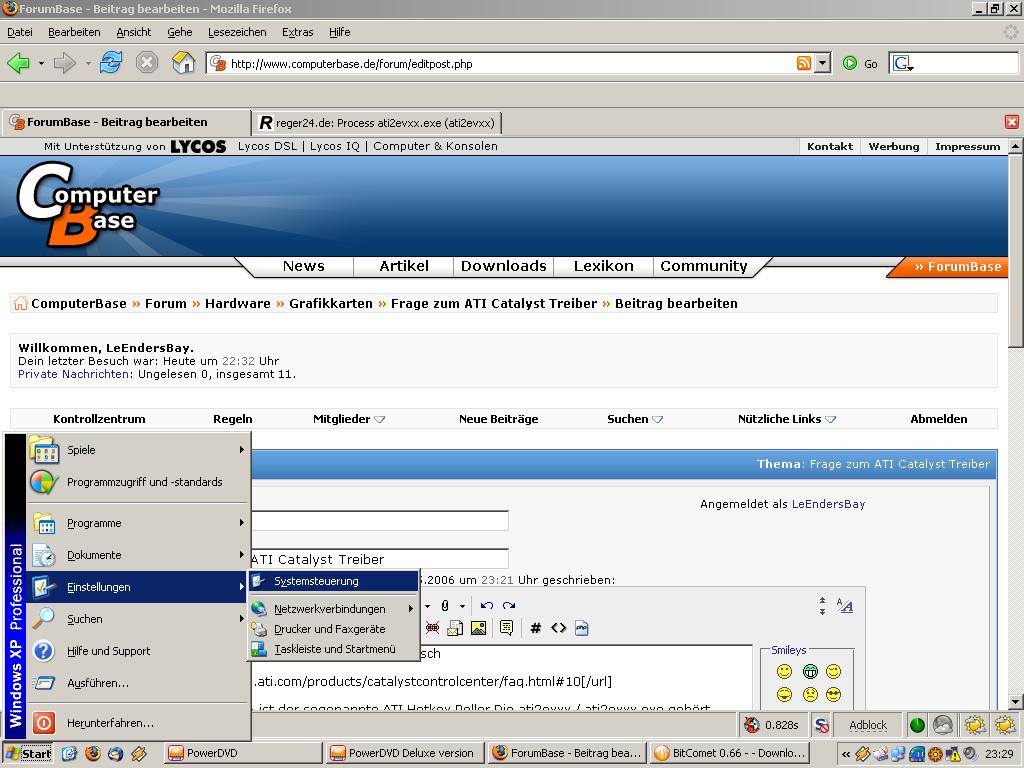Open the RSS feed icon in address bar
1024x768 pixels.
click(x=804, y=63)
